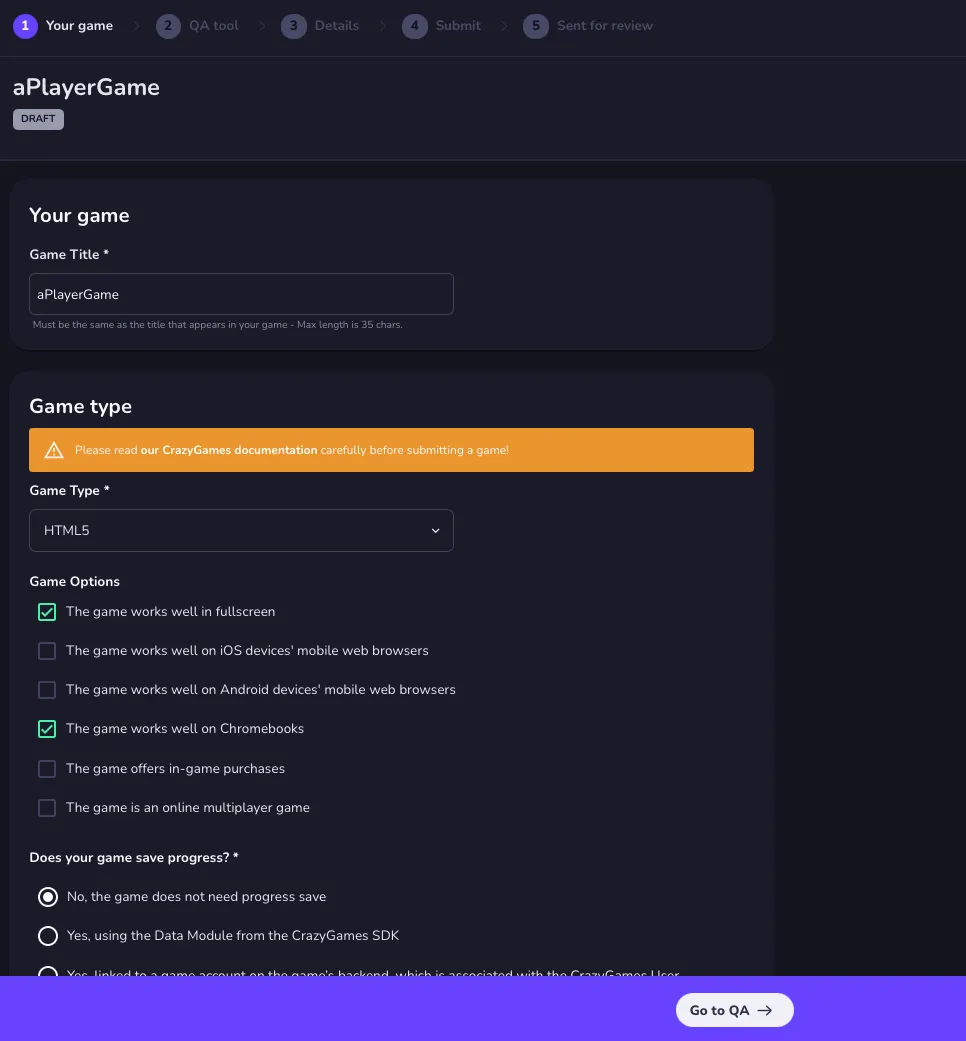
Task: Click the step 2 circle icon
Action: (168, 26)
